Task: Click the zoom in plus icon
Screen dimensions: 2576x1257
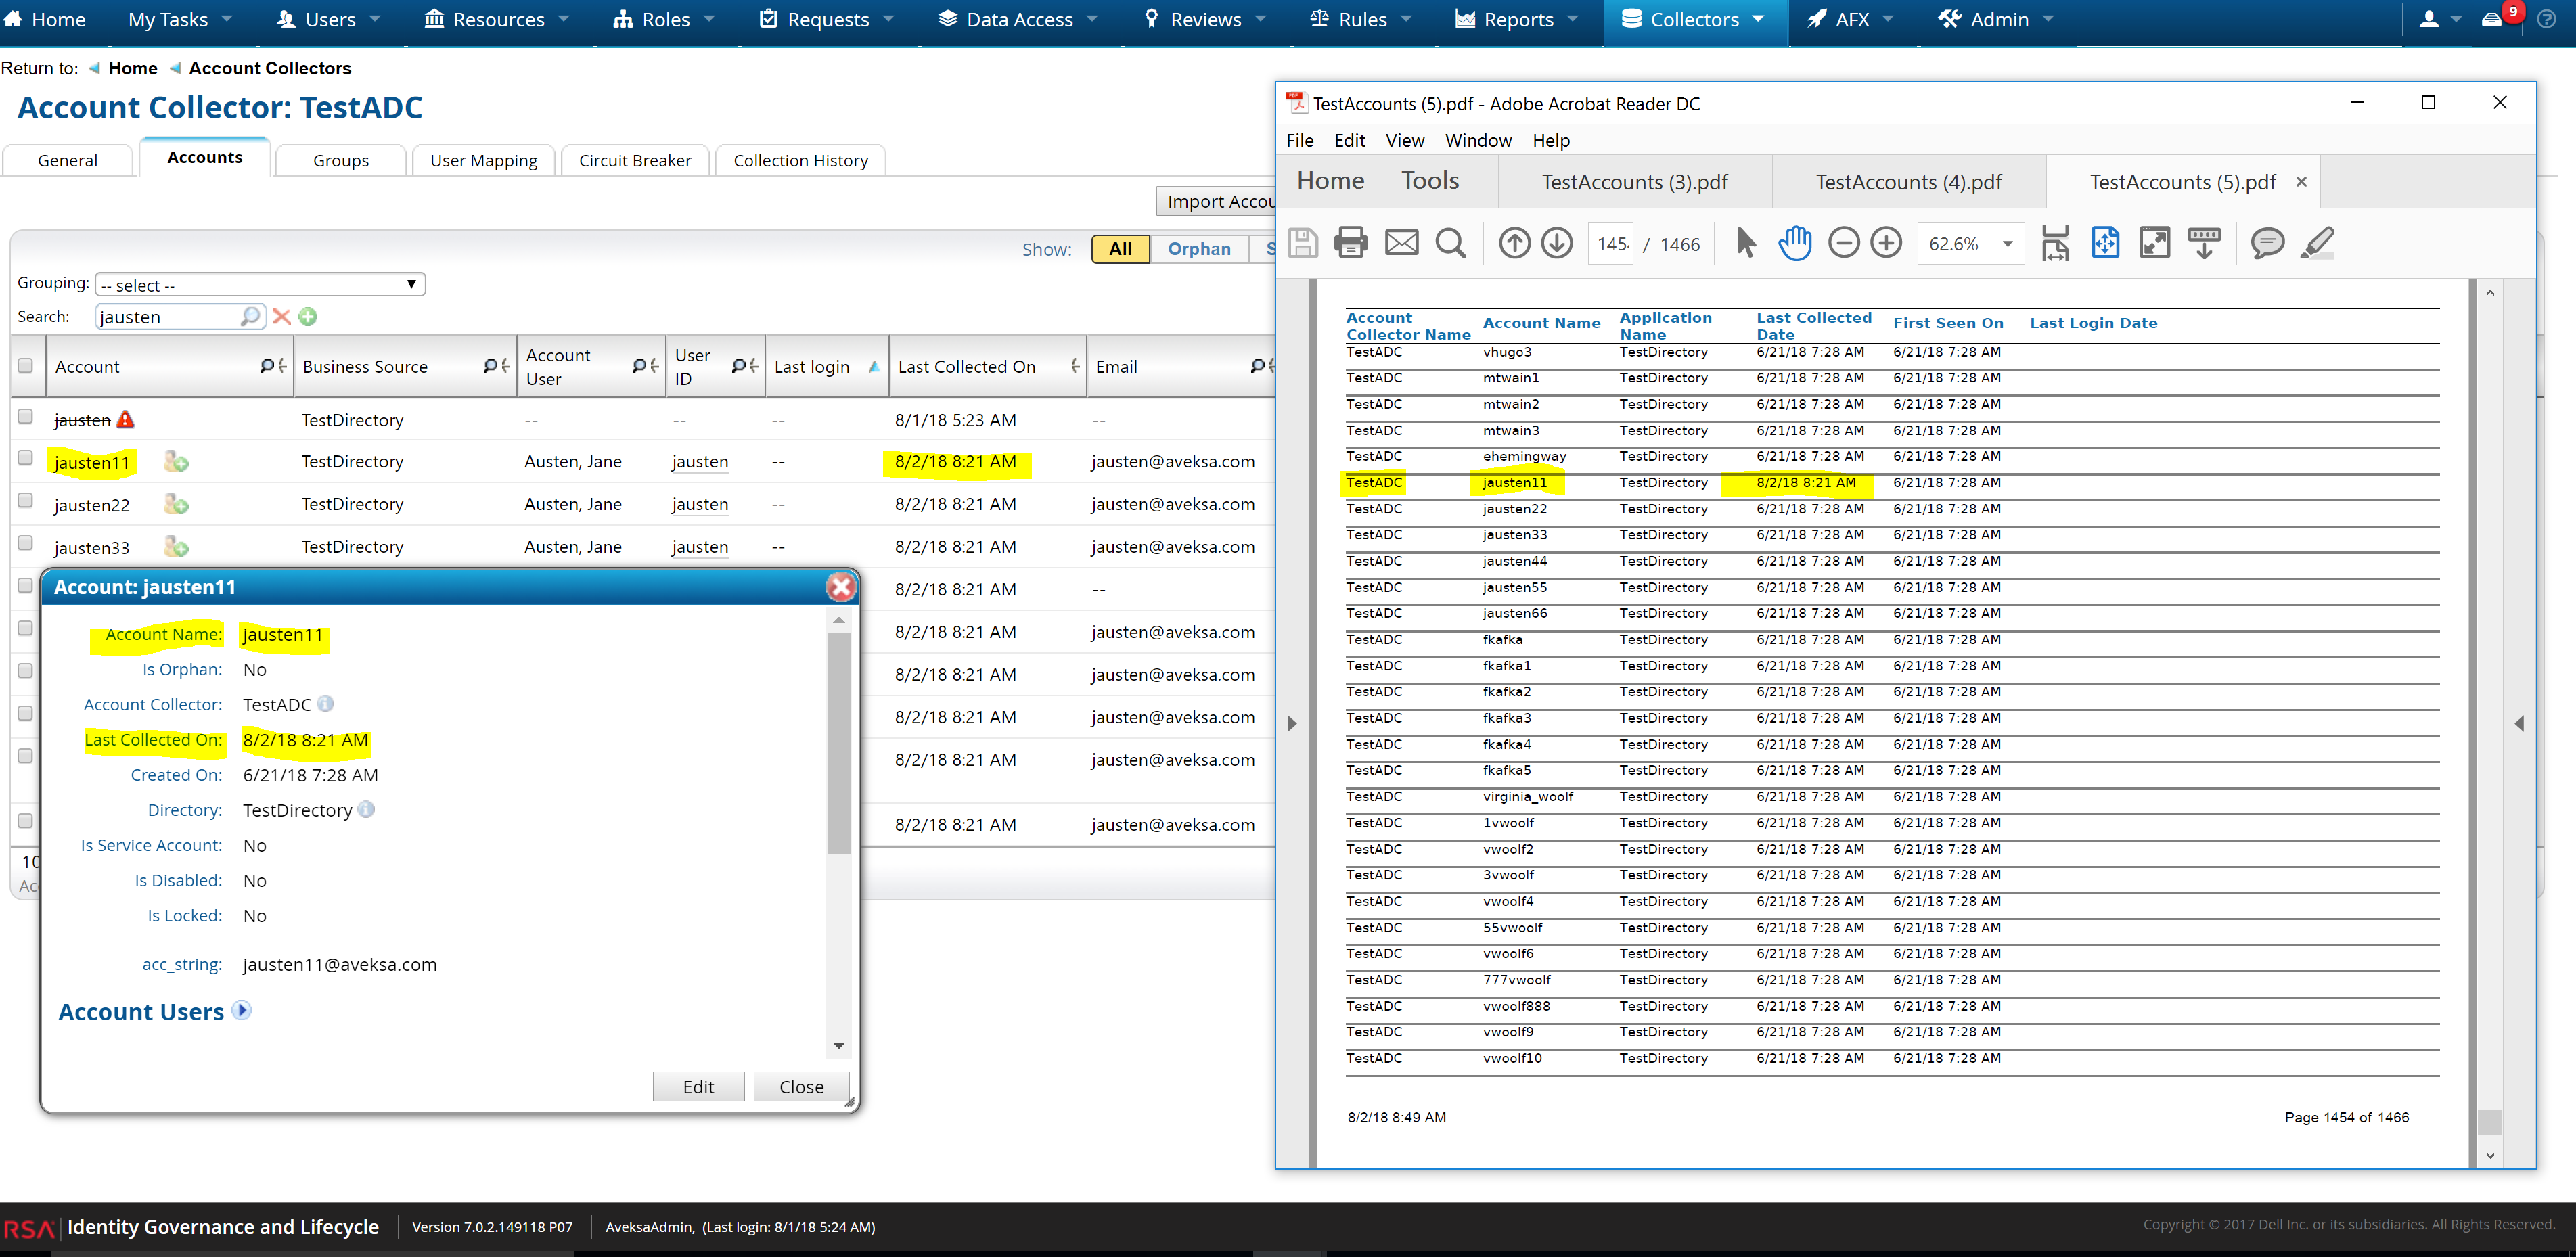Action: [1886, 243]
